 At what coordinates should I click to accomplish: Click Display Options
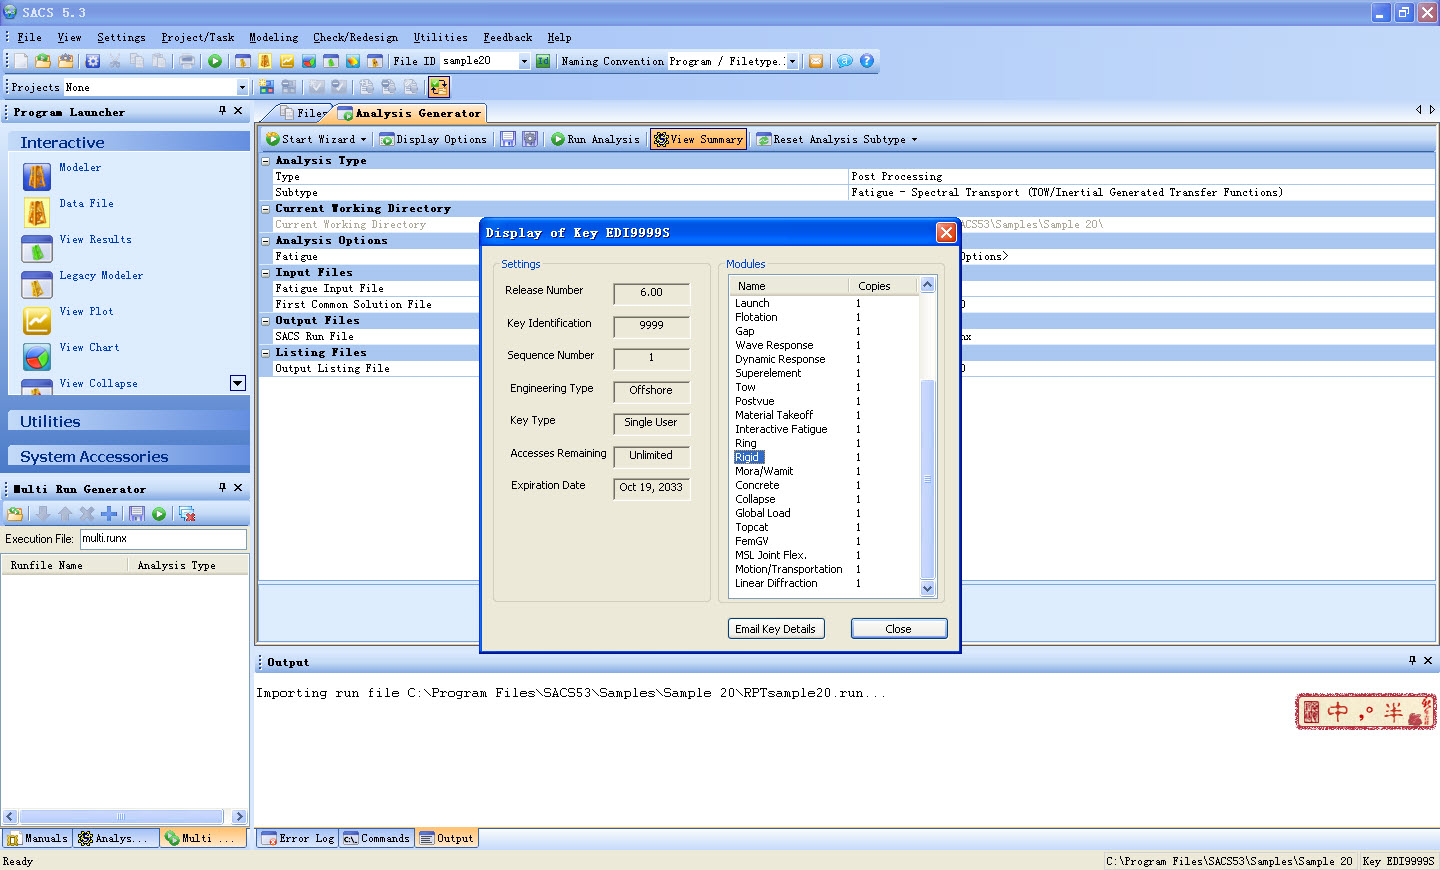pyautogui.click(x=433, y=139)
